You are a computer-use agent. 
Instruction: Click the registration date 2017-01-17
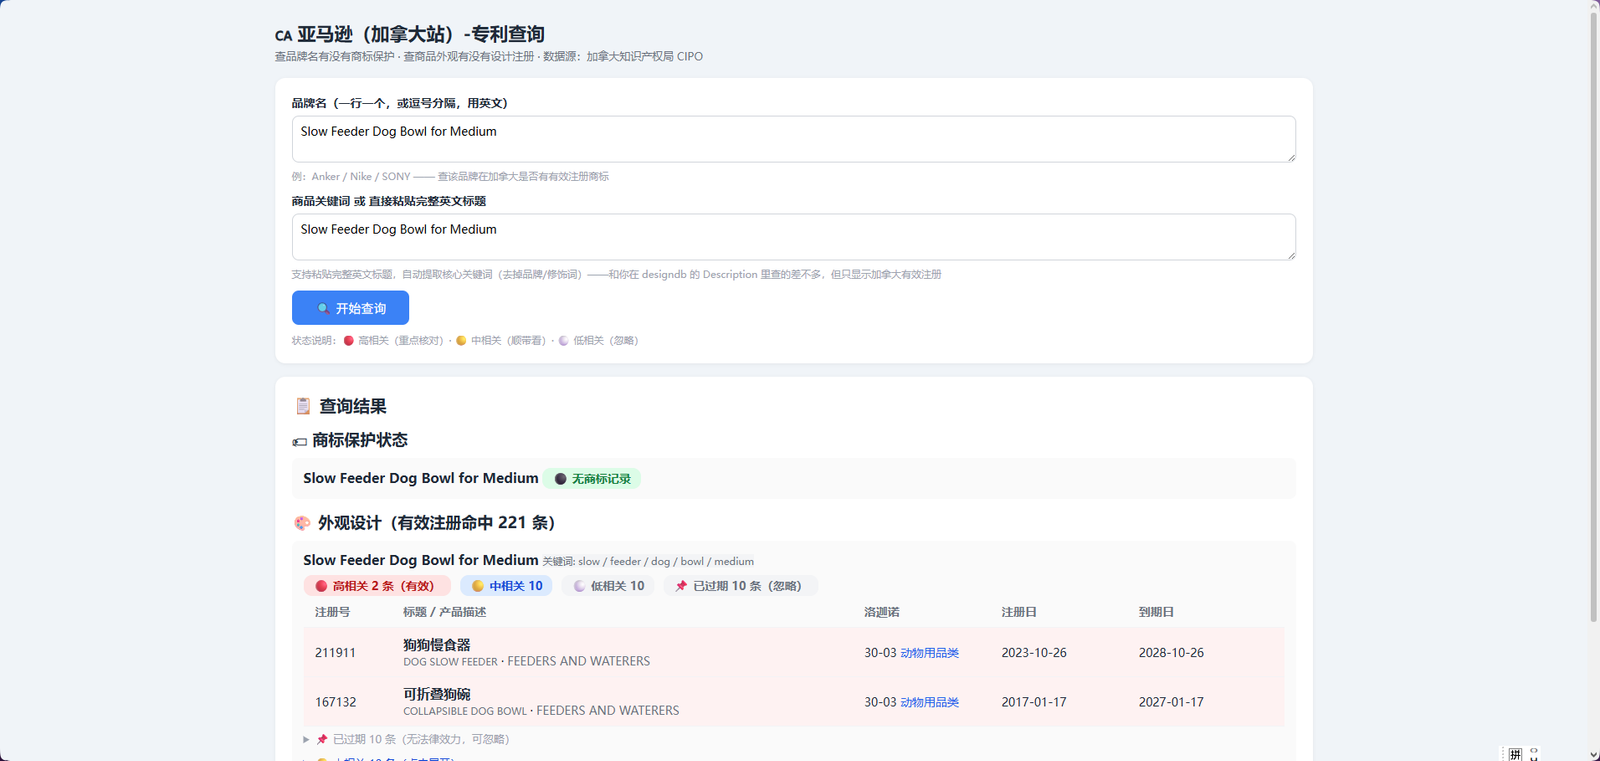(x=1034, y=702)
